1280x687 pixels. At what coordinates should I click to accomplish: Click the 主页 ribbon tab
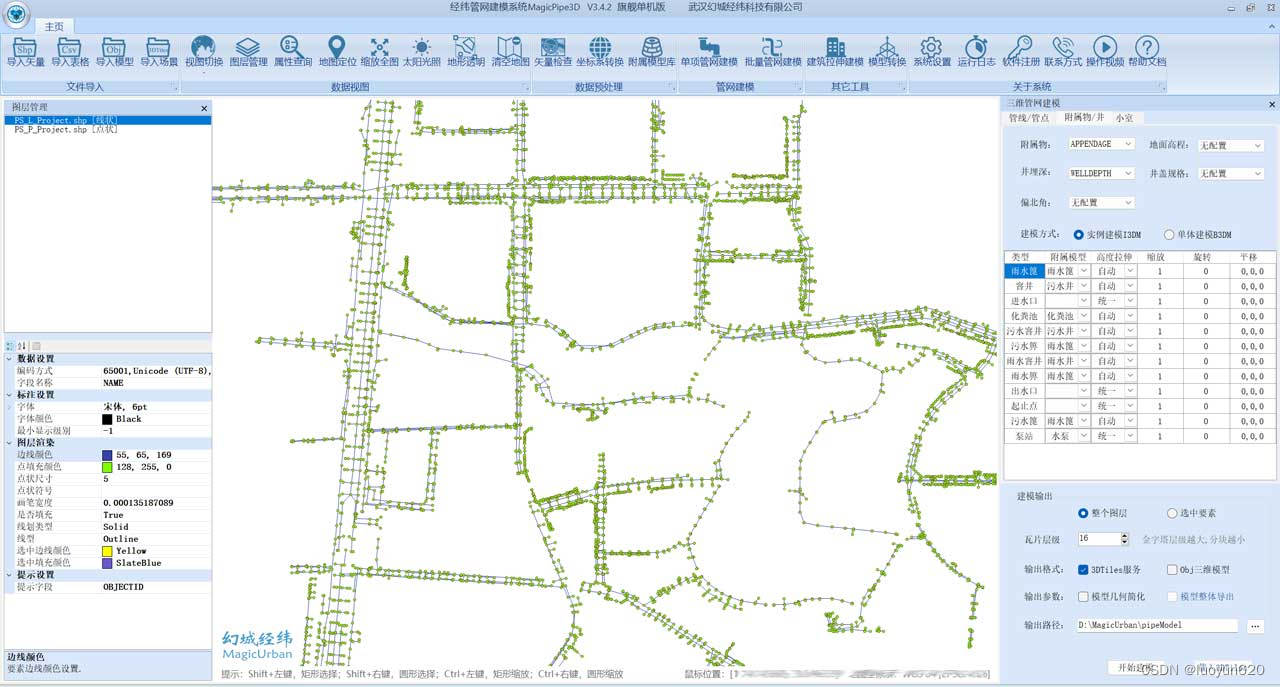click(x=54, y=26)
